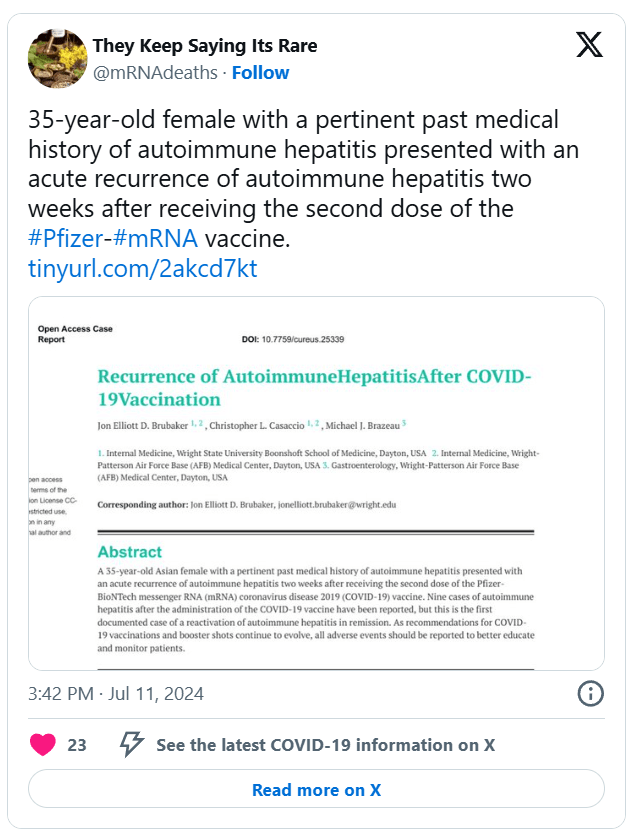Open See the latest COVID-19 information

pyautogui.click(x=325, y=745)
